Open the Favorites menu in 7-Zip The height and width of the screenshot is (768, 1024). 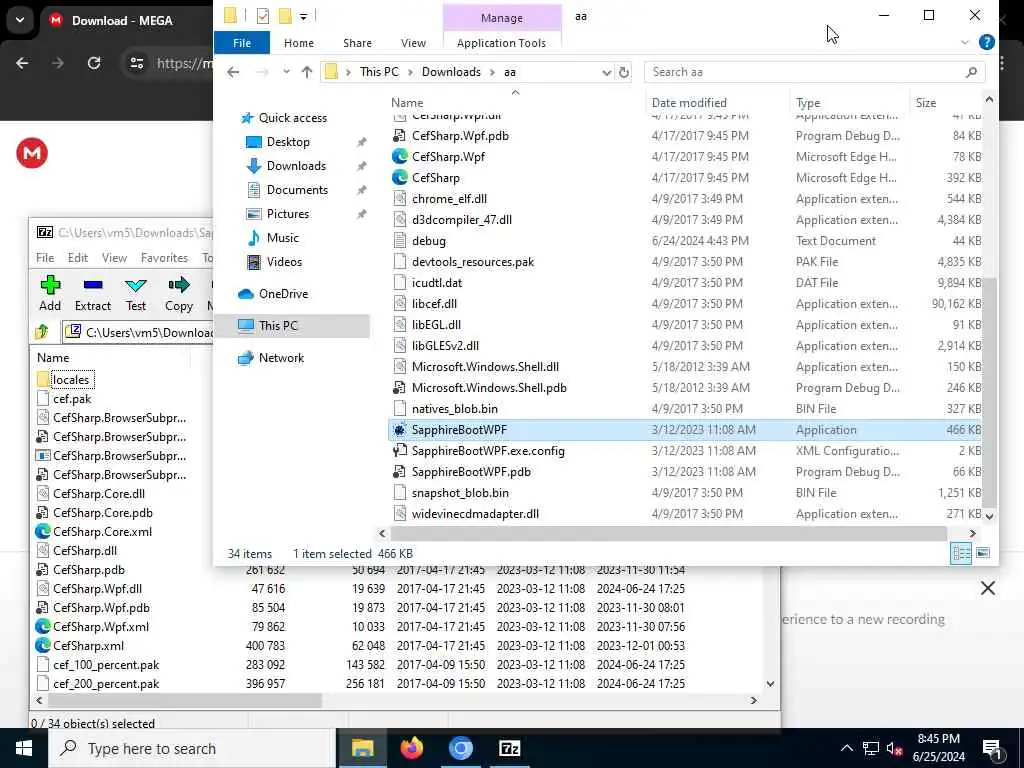click(x=165, y=258)
